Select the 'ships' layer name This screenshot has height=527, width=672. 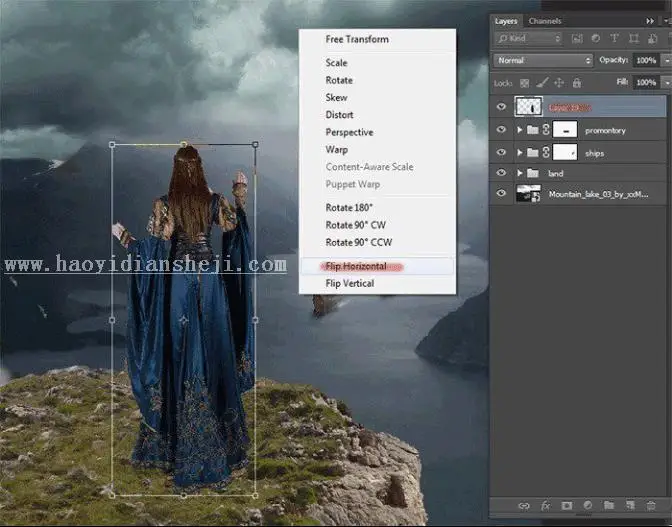[594, 153]
